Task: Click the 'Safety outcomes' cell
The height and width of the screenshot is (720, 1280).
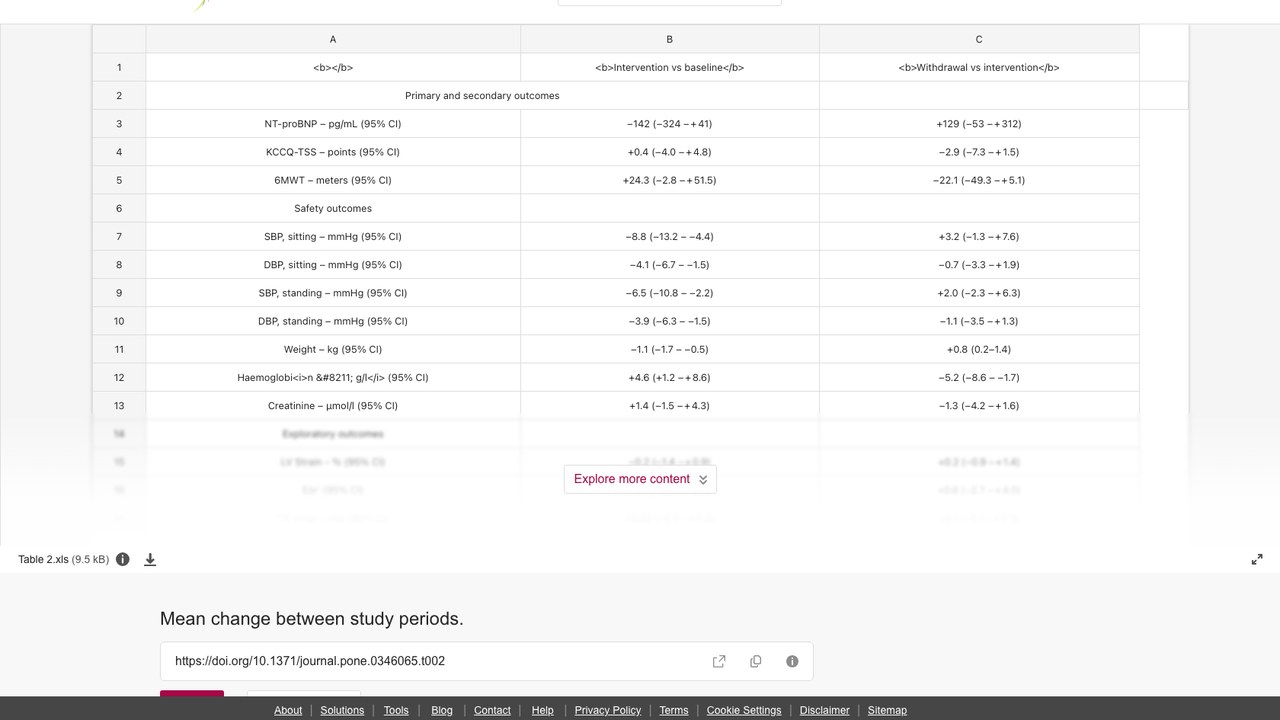Action: click(x=333, y=208)
